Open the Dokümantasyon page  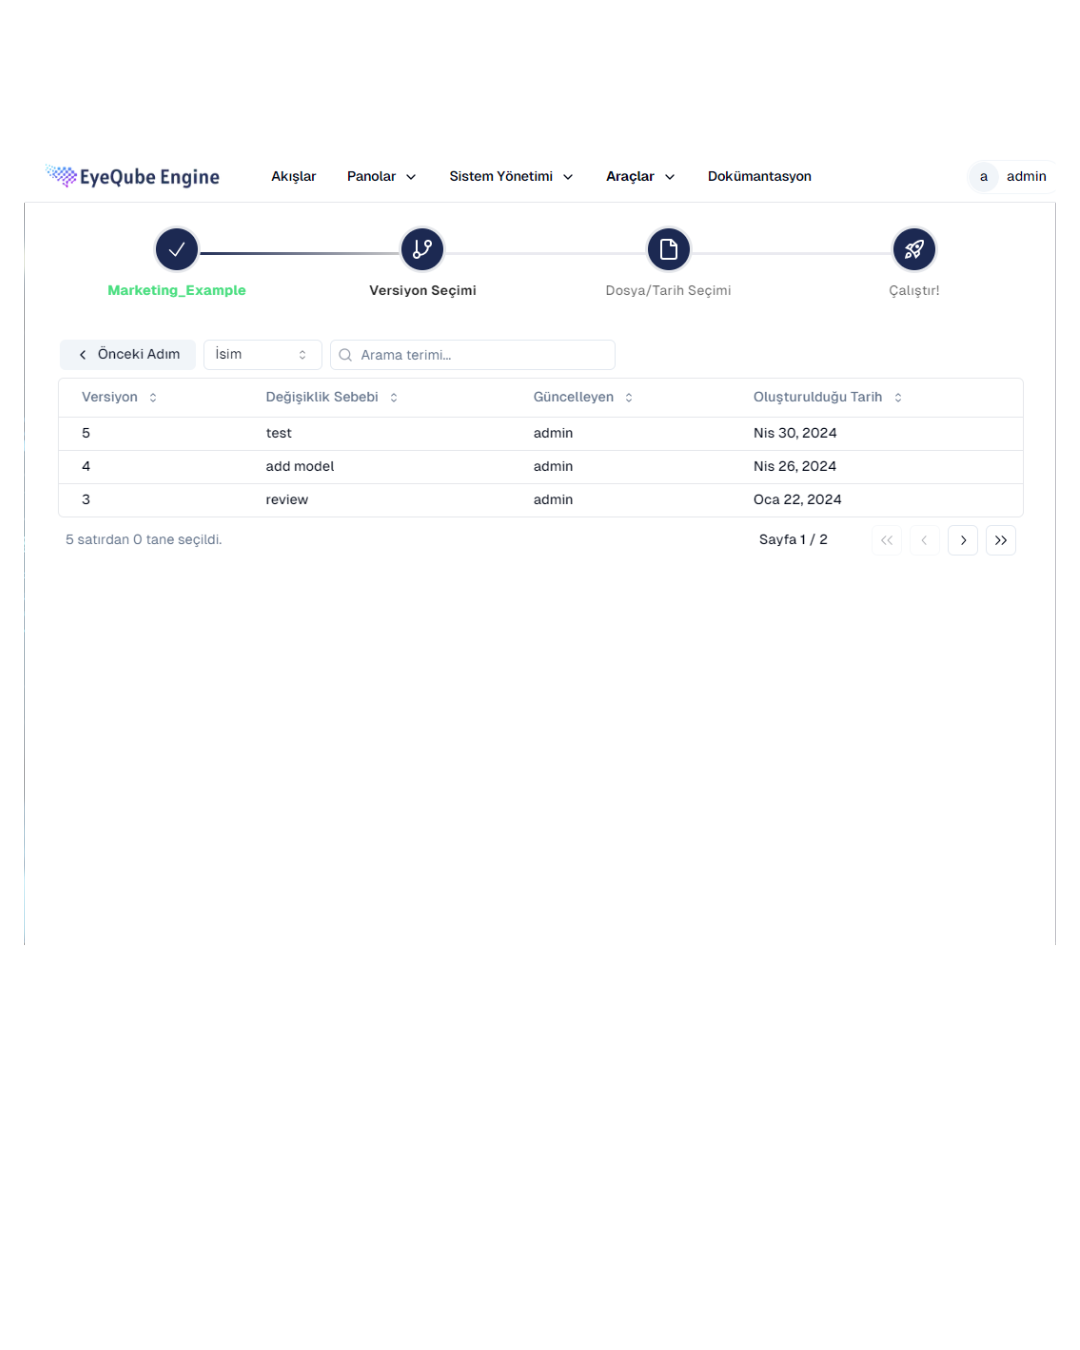[x=759, y=177]
